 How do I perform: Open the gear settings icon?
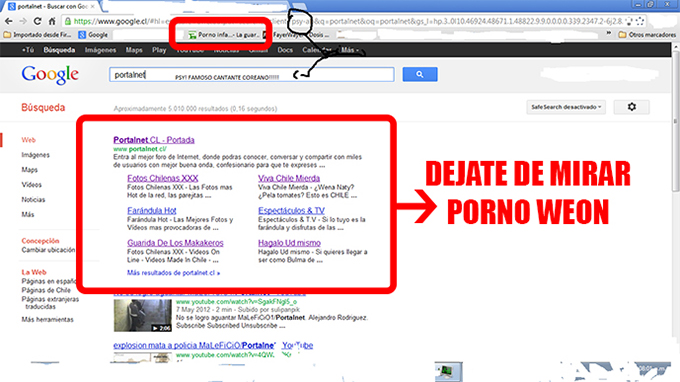click(631, 107)
